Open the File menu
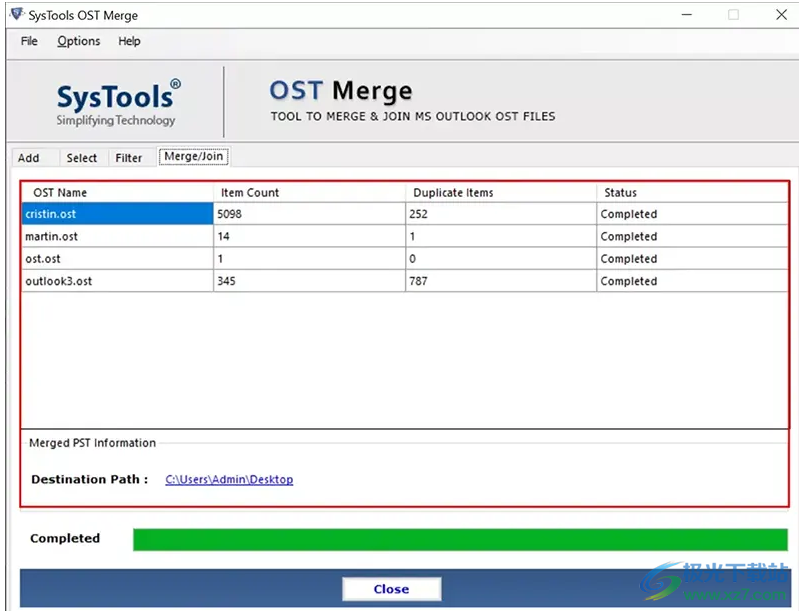This screenshot has height=611, width=799. coord(29,41)
